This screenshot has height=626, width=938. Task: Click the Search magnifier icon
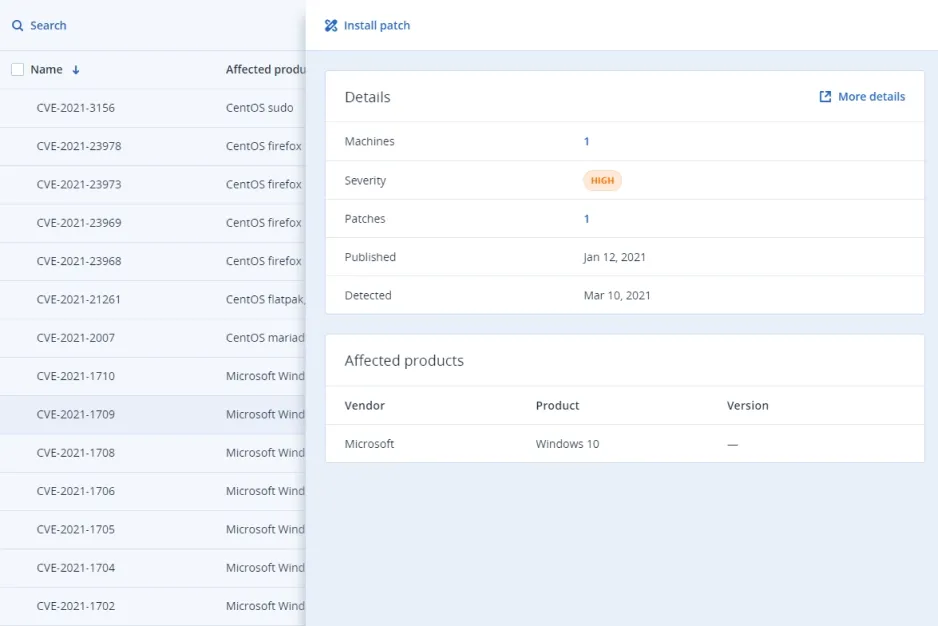click(17, 26)
